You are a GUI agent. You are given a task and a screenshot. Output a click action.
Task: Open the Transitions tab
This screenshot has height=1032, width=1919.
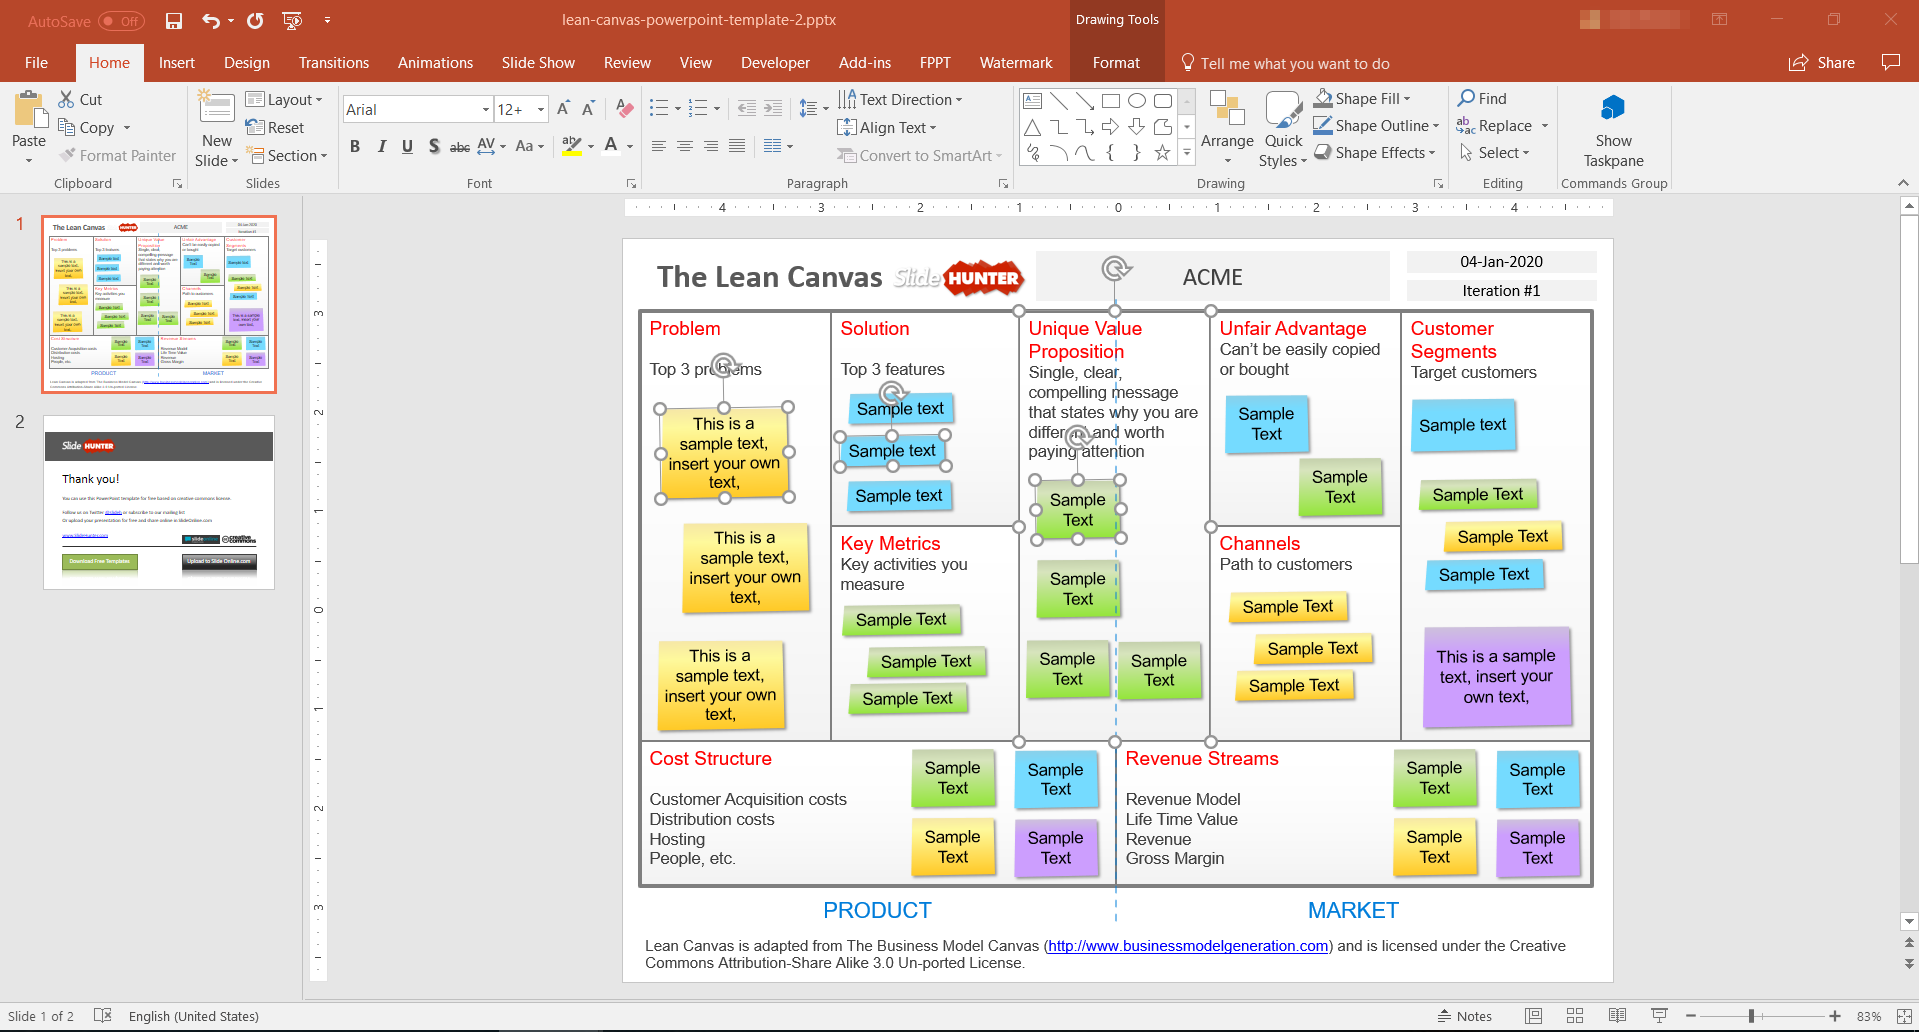(x=333, y=63)
